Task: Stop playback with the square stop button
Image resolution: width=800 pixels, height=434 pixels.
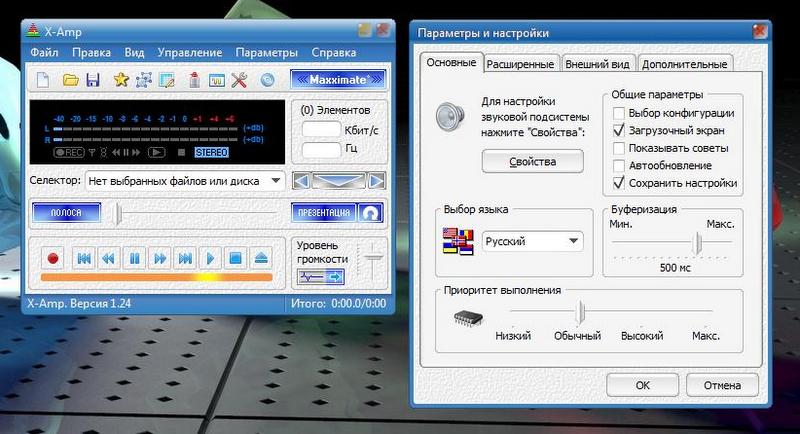Action: (236, 258)
